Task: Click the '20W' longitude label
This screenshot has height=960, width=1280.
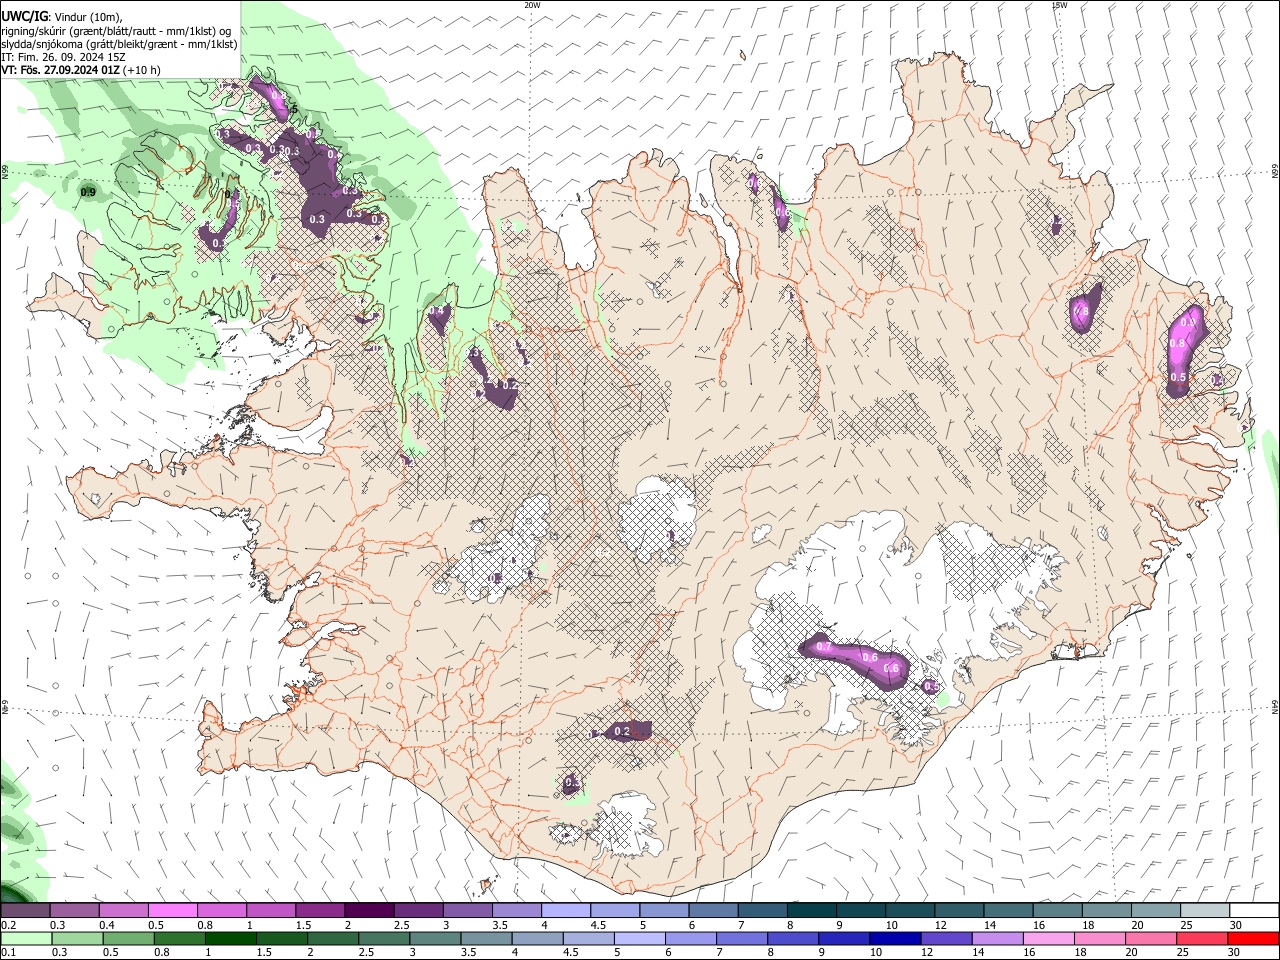Action: 532,5
